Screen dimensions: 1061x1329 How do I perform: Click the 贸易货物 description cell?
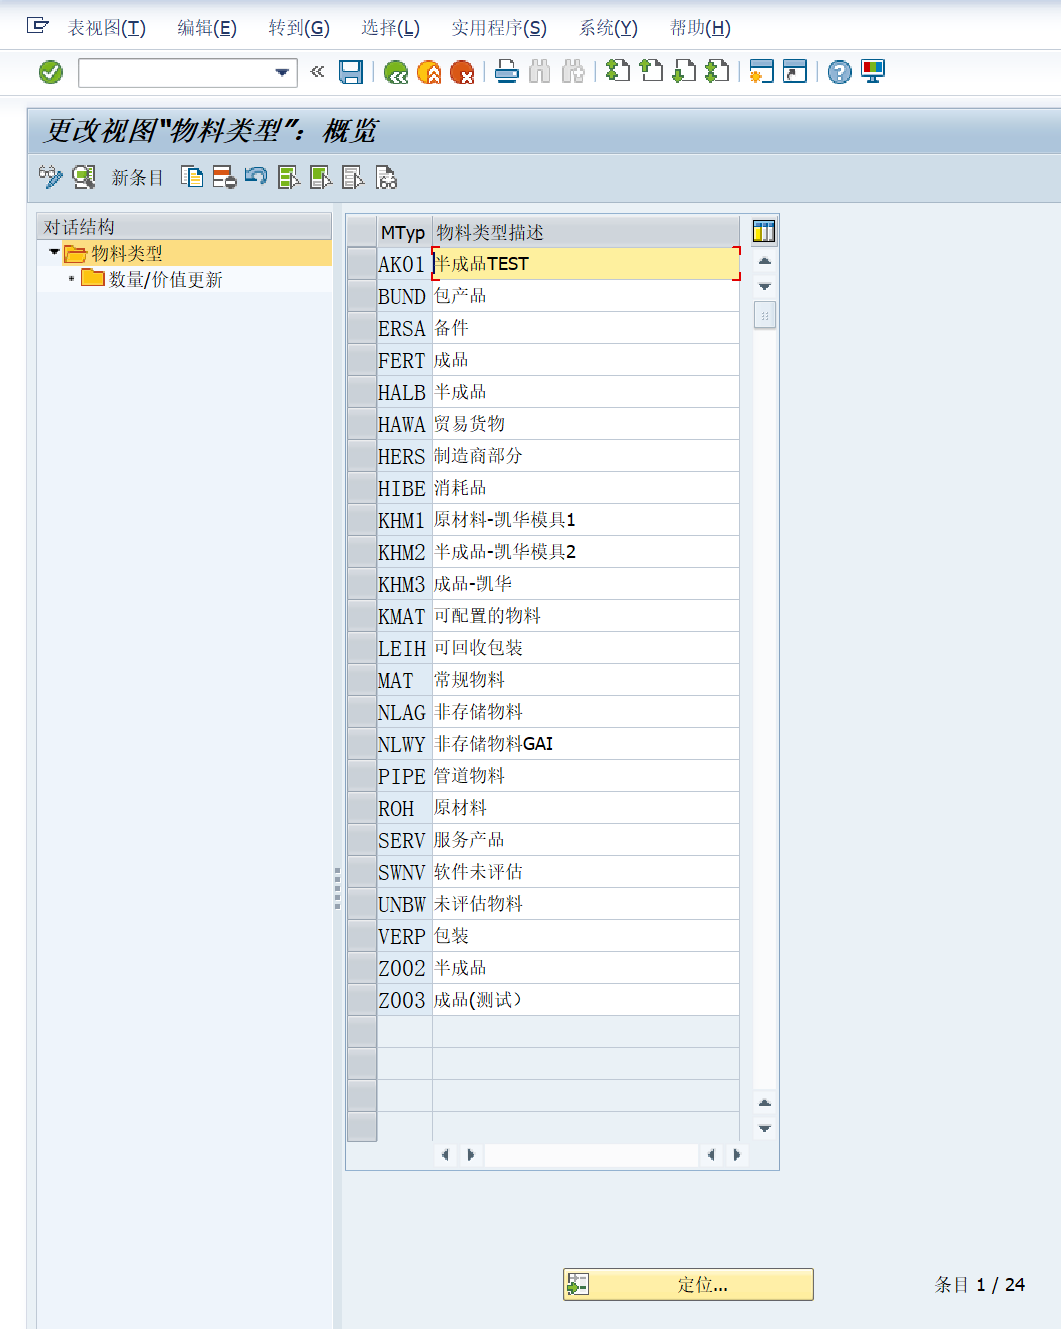pyautogui.click(x=586, y=424)
